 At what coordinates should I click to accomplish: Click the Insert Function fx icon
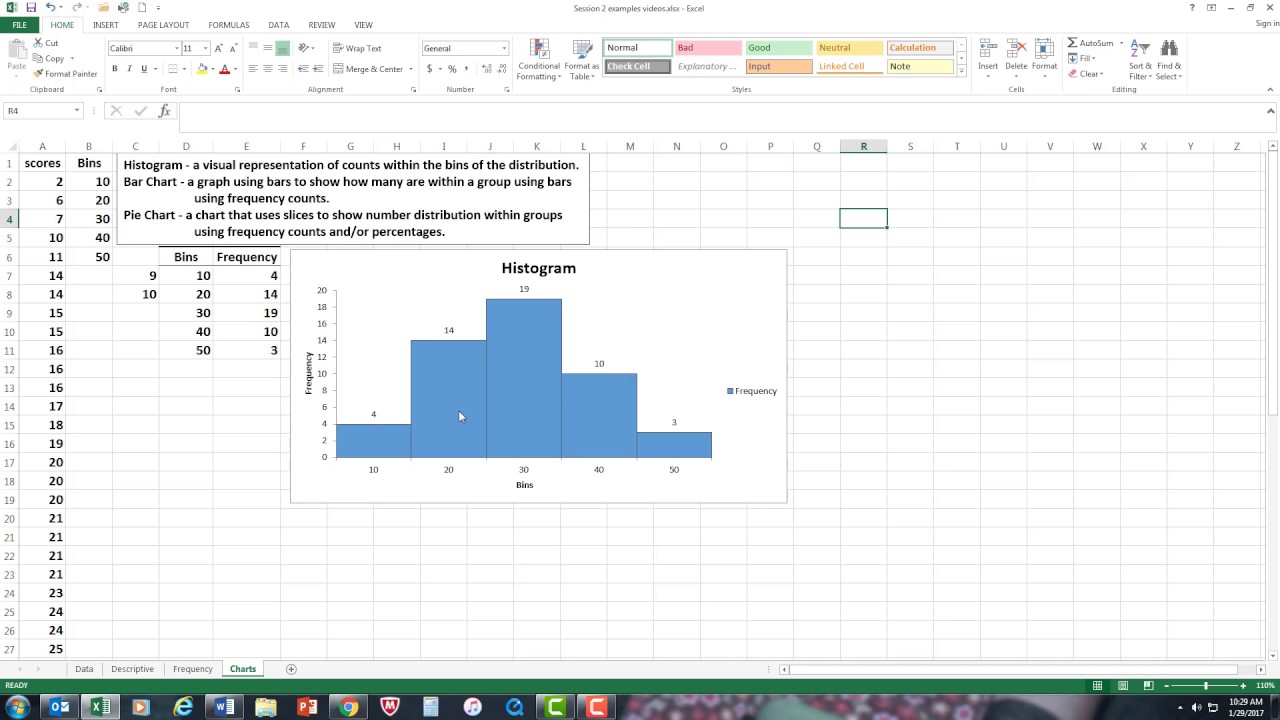click(x=165, y=111)
